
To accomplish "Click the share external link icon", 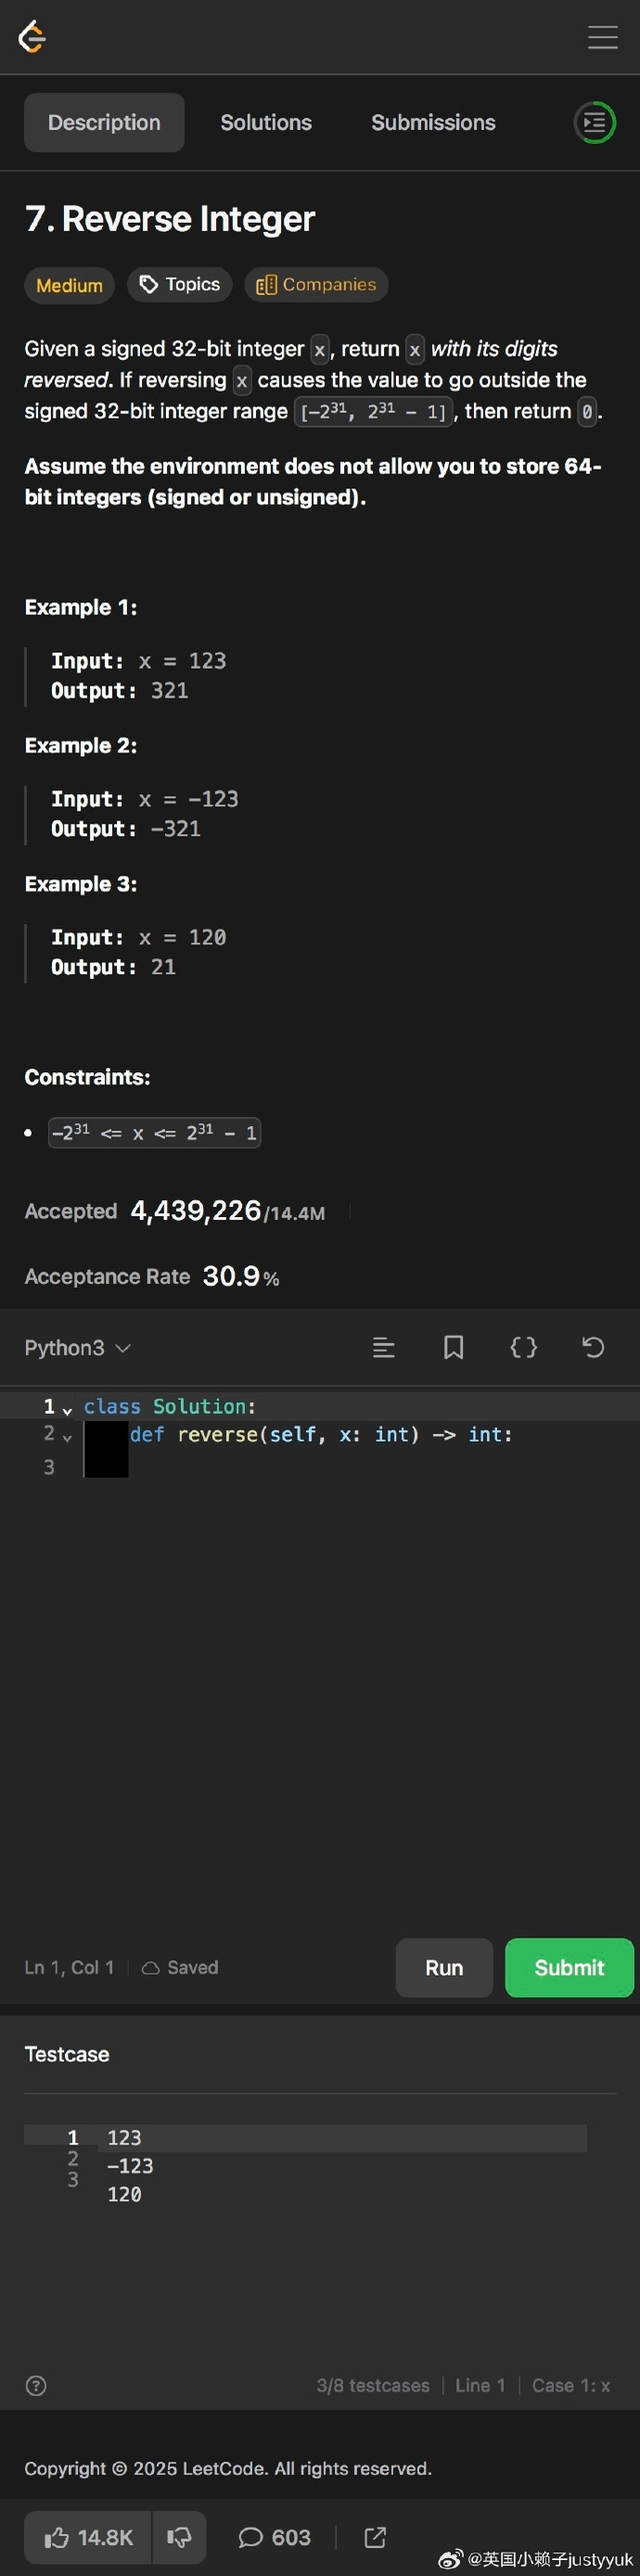I will tap(375, 2537).
